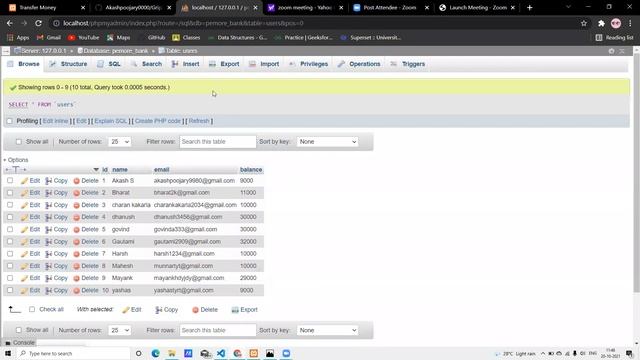640x360 pixels.
Task: Open File Explorer from the taskbar
Action: point(172,353)
